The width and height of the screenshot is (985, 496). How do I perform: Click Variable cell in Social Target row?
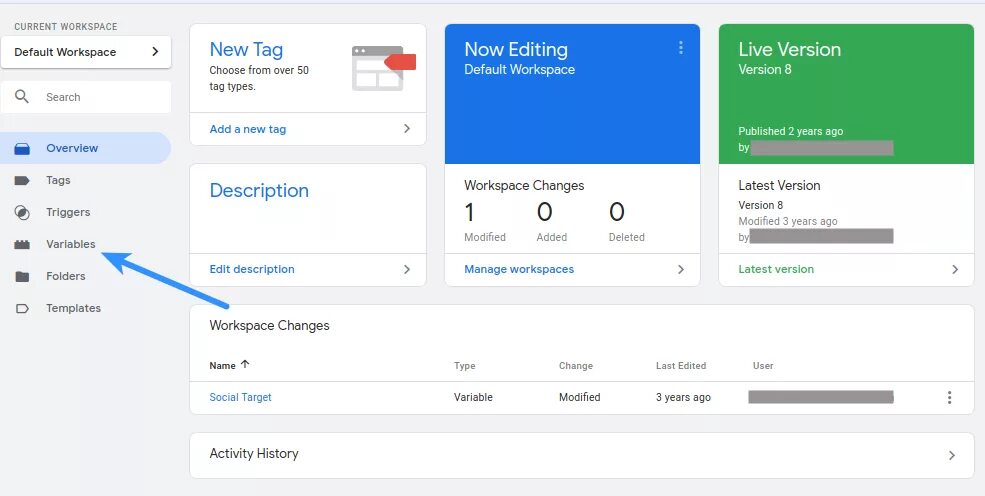pyautogui.click(x=473, y=397)
